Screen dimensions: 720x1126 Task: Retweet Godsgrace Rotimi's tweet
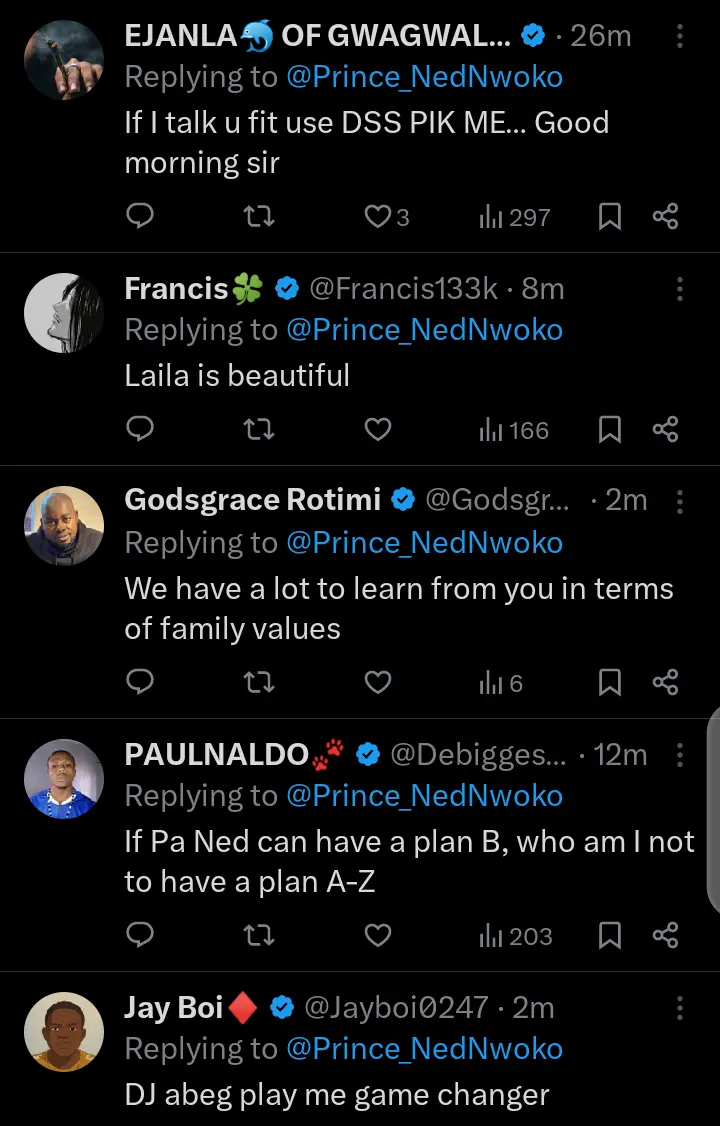259,683
